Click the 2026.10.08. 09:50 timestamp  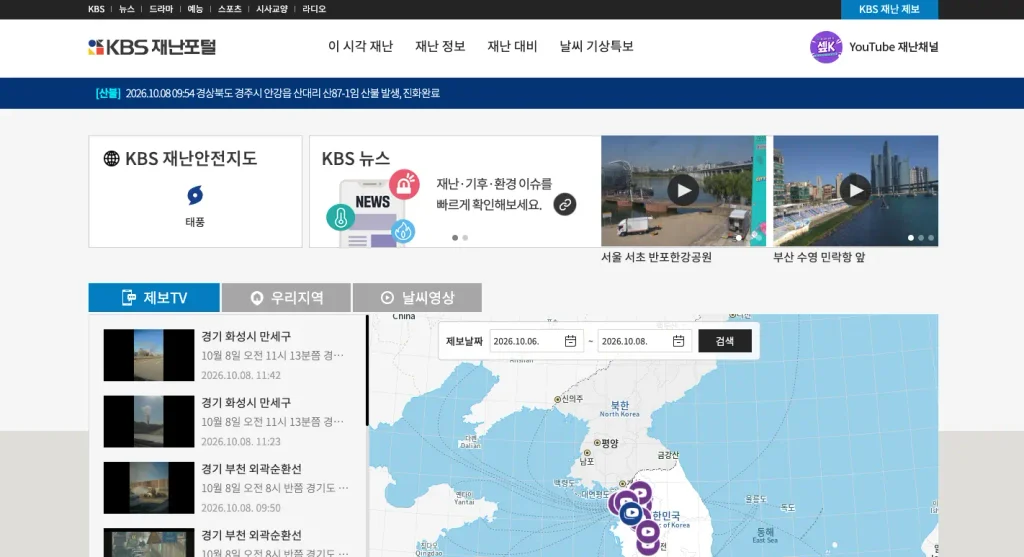tap(240, 508)
